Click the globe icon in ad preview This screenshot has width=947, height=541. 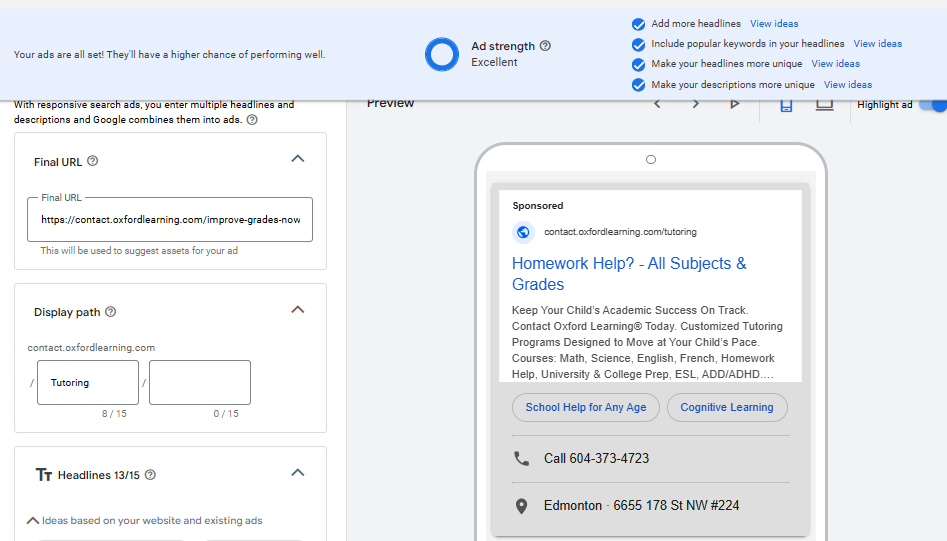point(523,232)
